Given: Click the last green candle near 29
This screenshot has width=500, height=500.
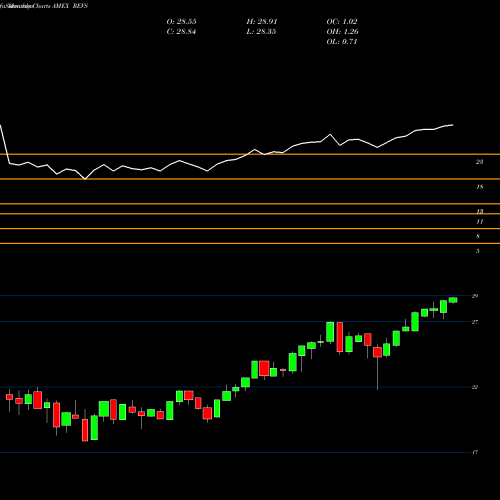Looking at the screenshot, I should coord(453,300).
